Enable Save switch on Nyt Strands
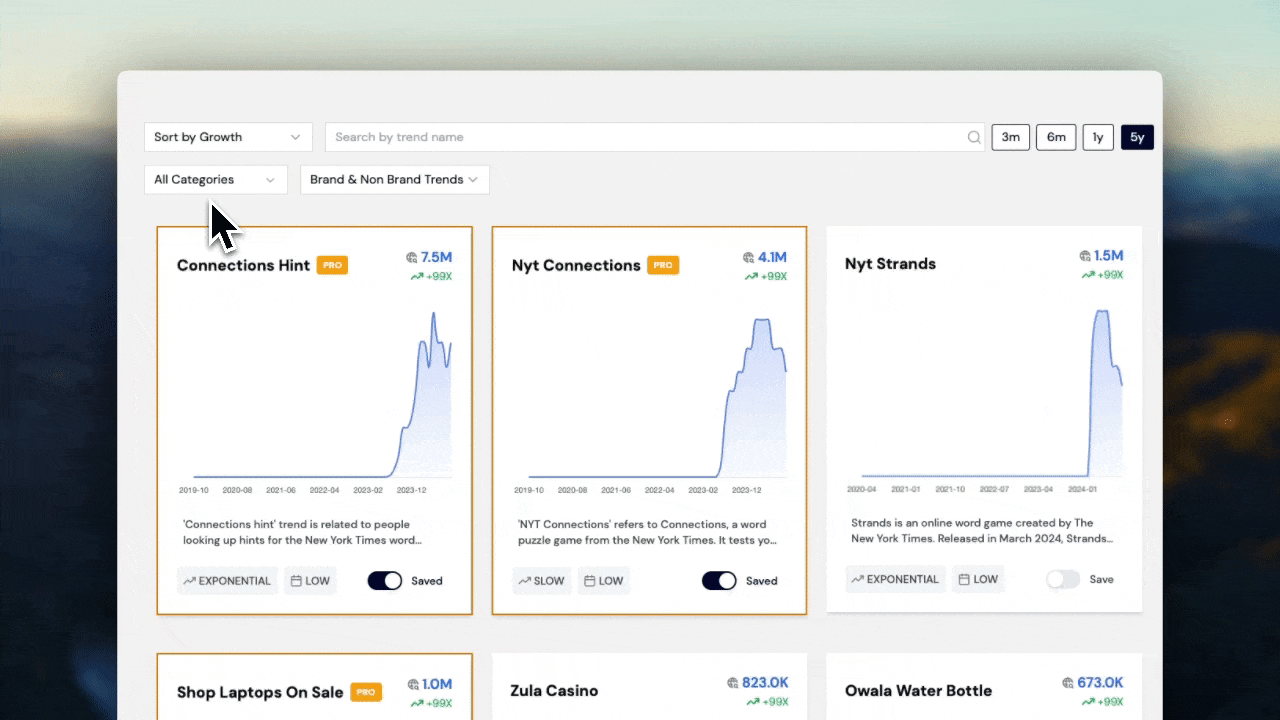The image size is (1280, 720). point(1063,579)
